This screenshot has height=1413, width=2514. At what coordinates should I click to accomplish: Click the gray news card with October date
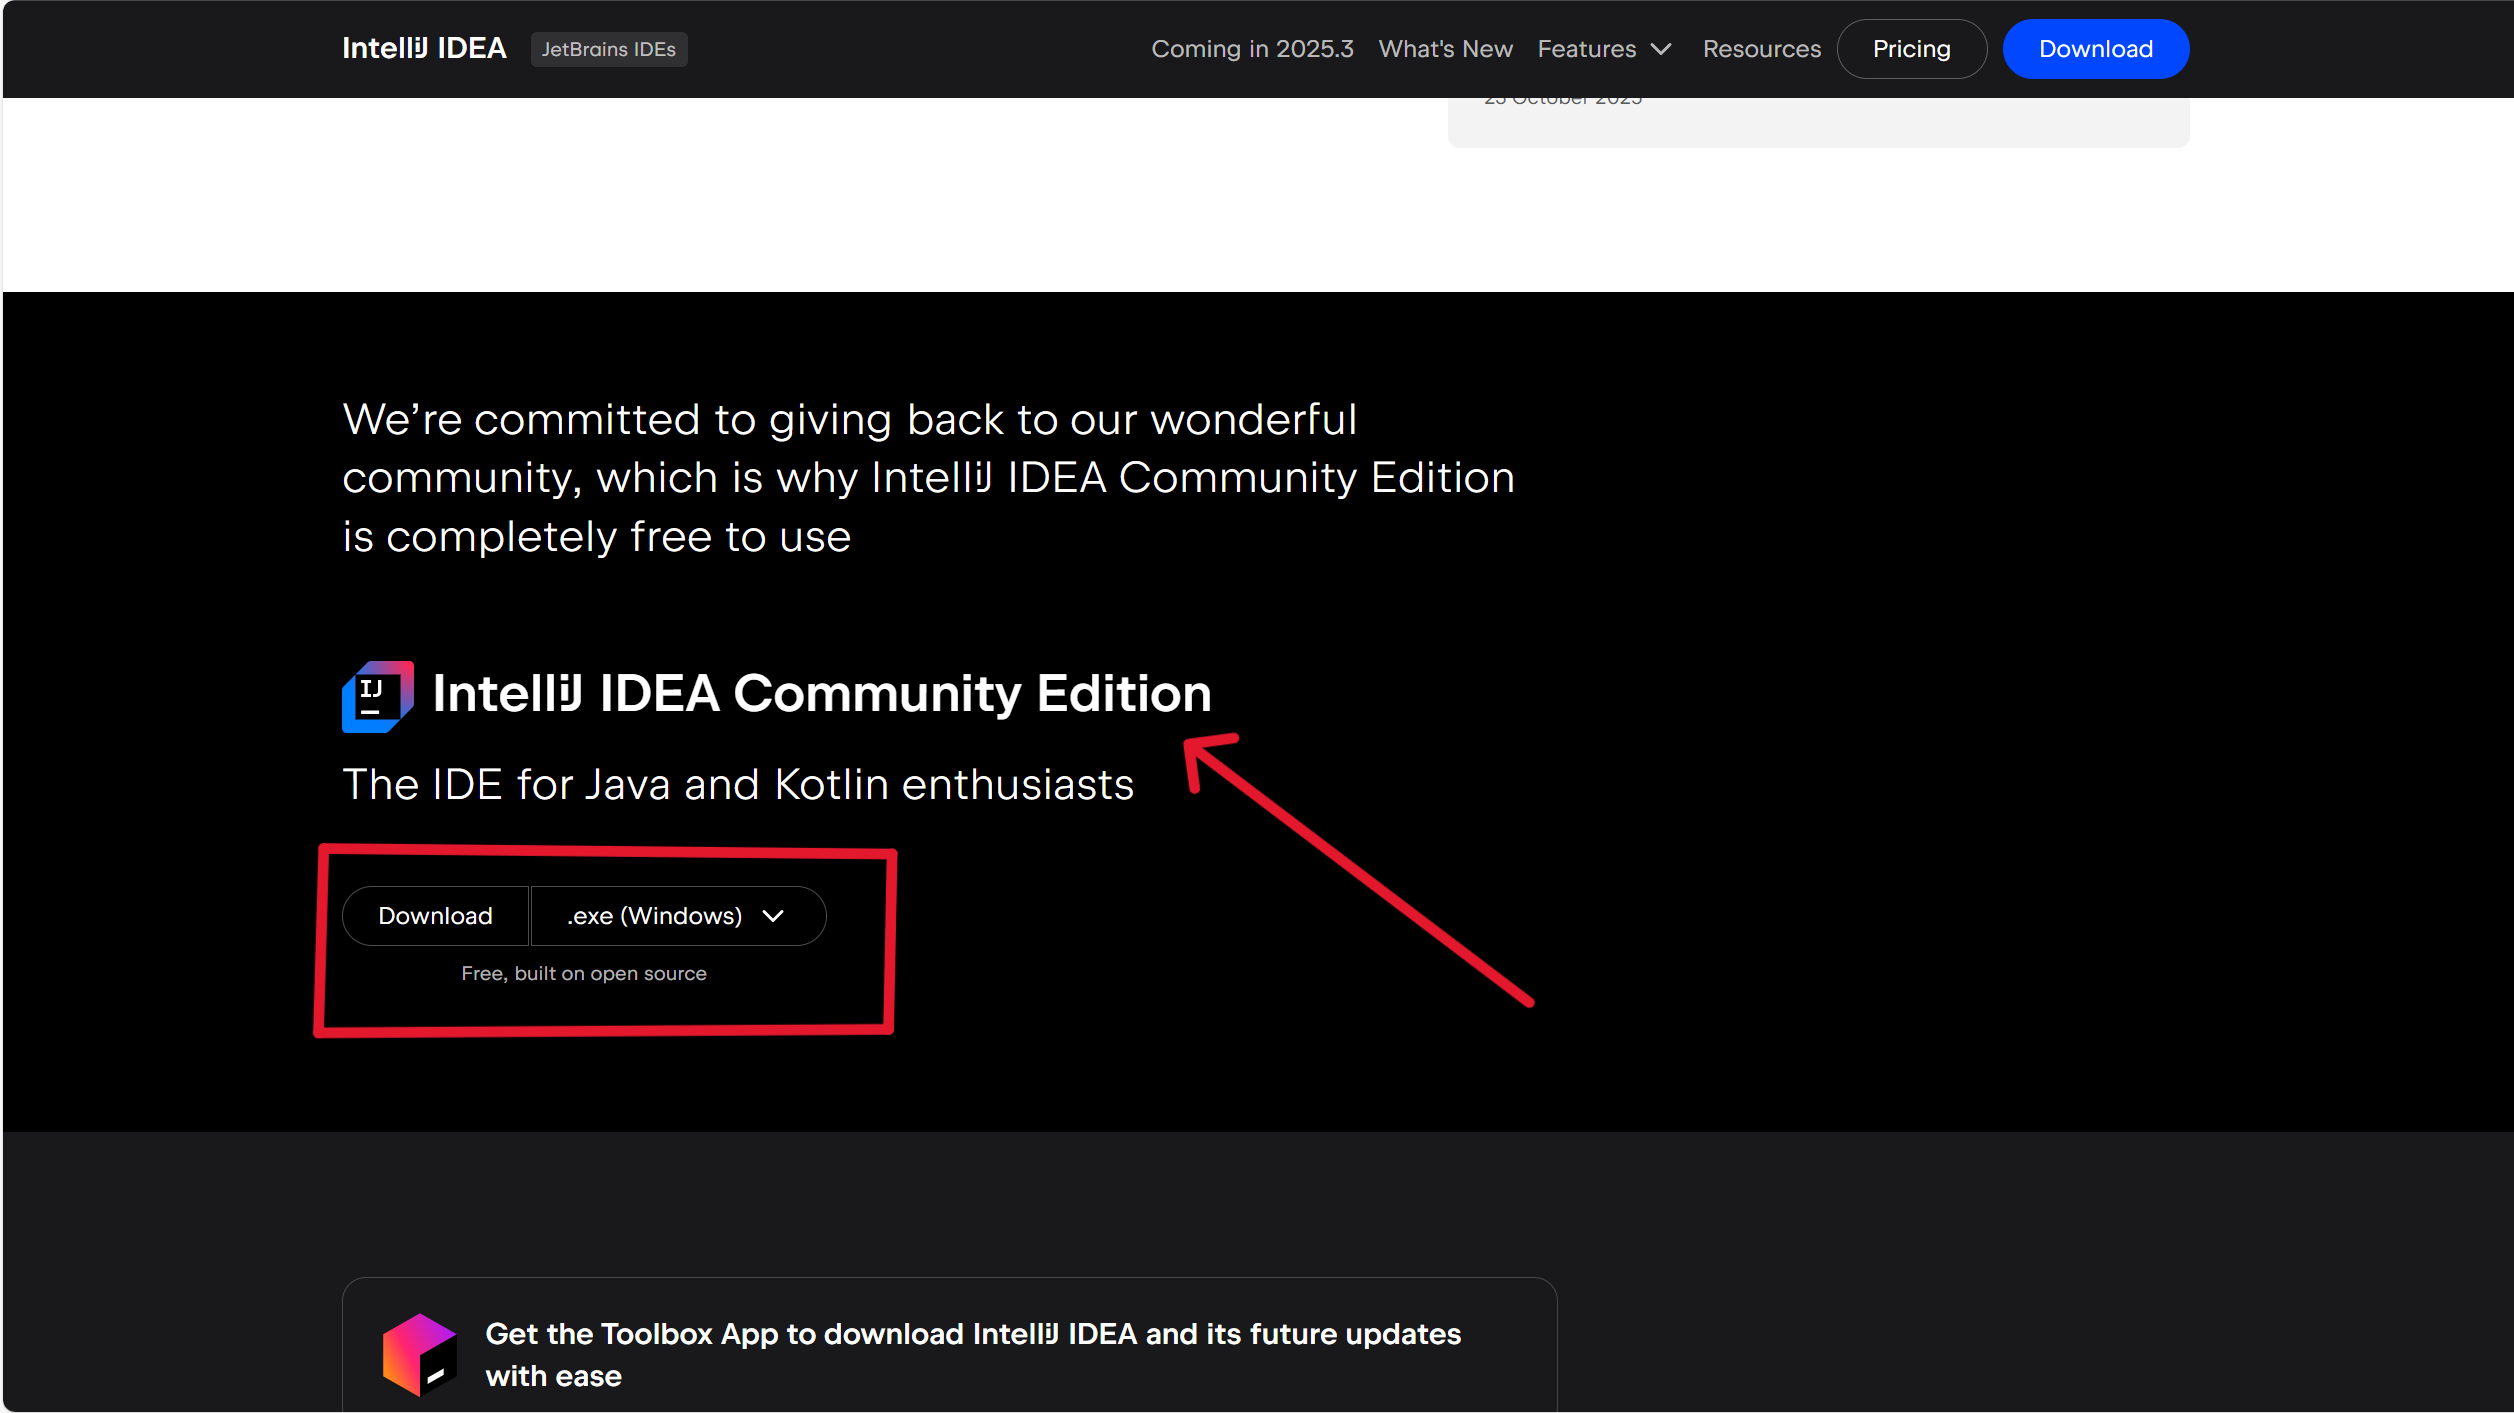pyautogui.click(x=1817, y=122)
